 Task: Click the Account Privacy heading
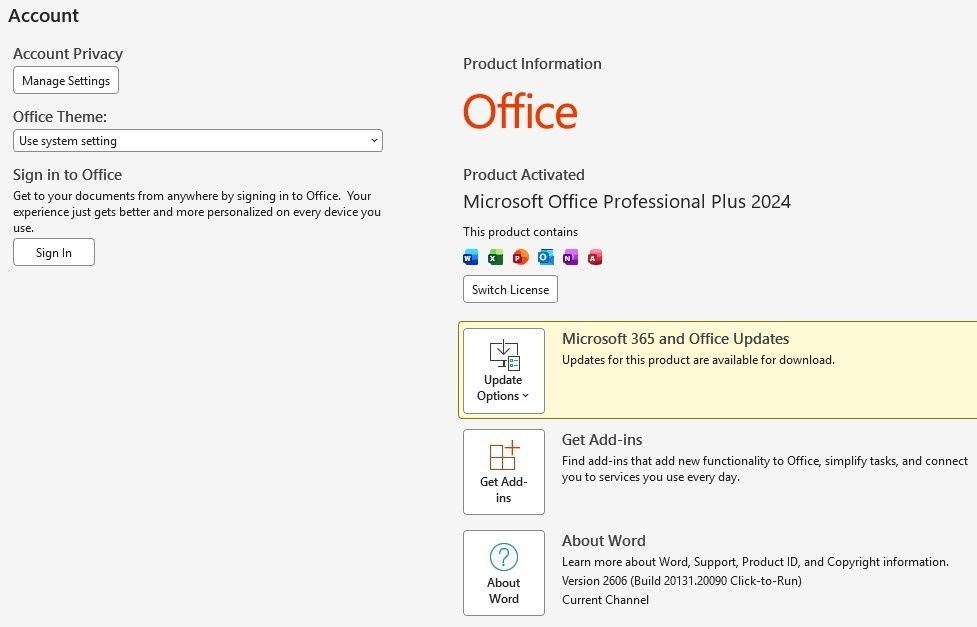pyautogui.click(x=68, y=54)
